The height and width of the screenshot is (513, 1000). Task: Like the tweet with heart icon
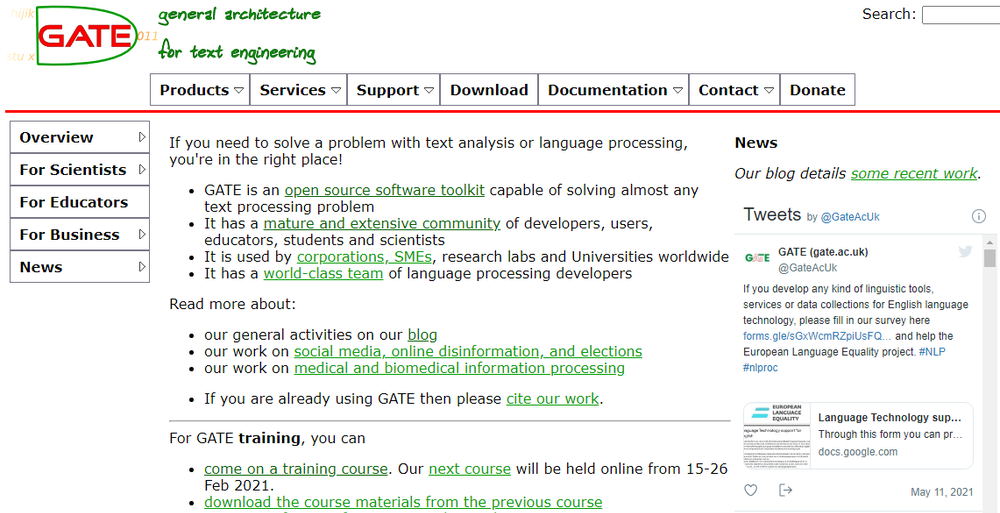tap(751, 490)
